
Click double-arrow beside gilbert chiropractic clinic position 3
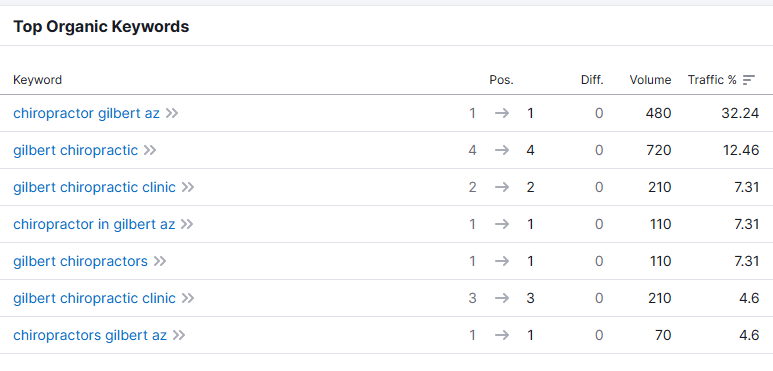pyautogui.click(x=188, y=298)
